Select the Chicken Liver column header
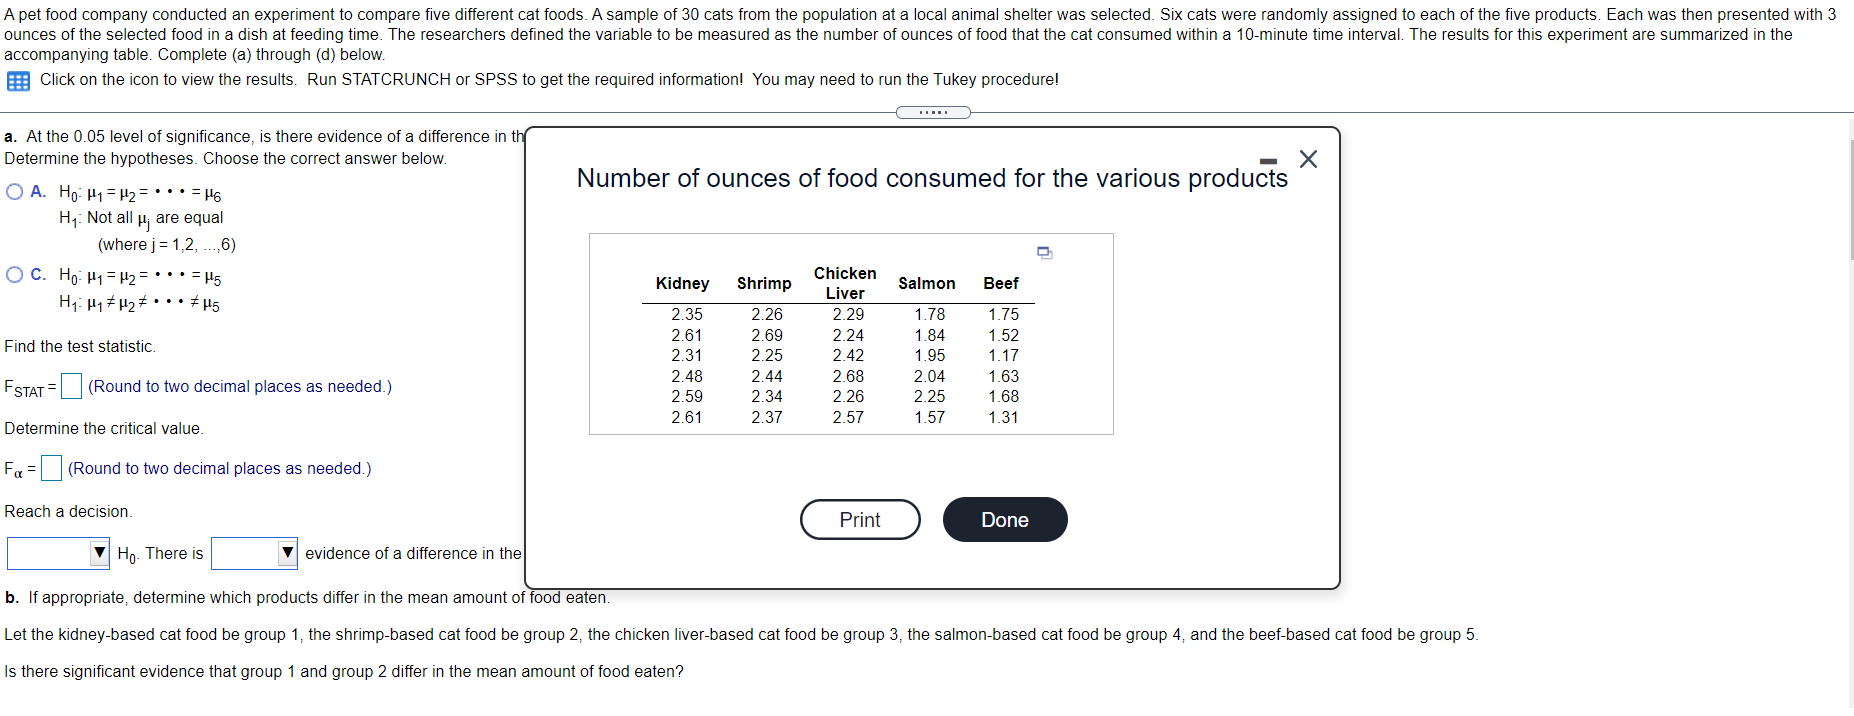The width and height of the screenshot is (1854, 716). pos(844,282)
